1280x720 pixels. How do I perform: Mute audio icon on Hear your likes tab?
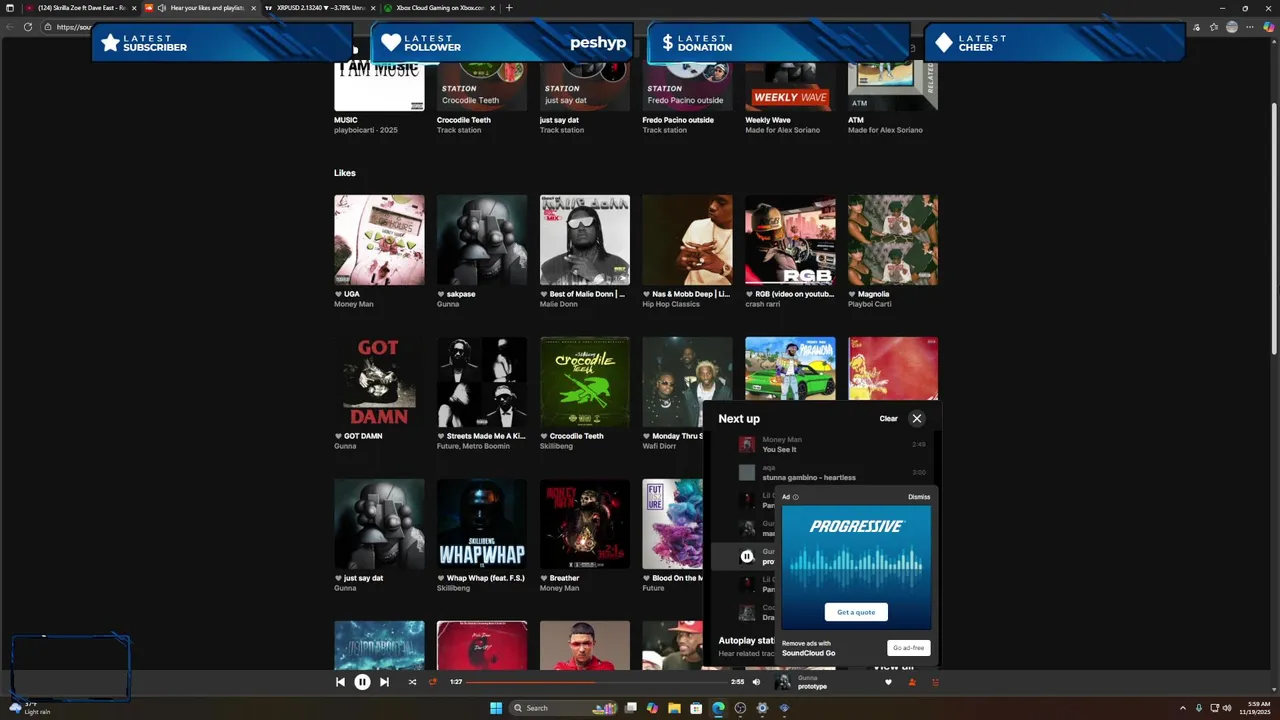162,8
